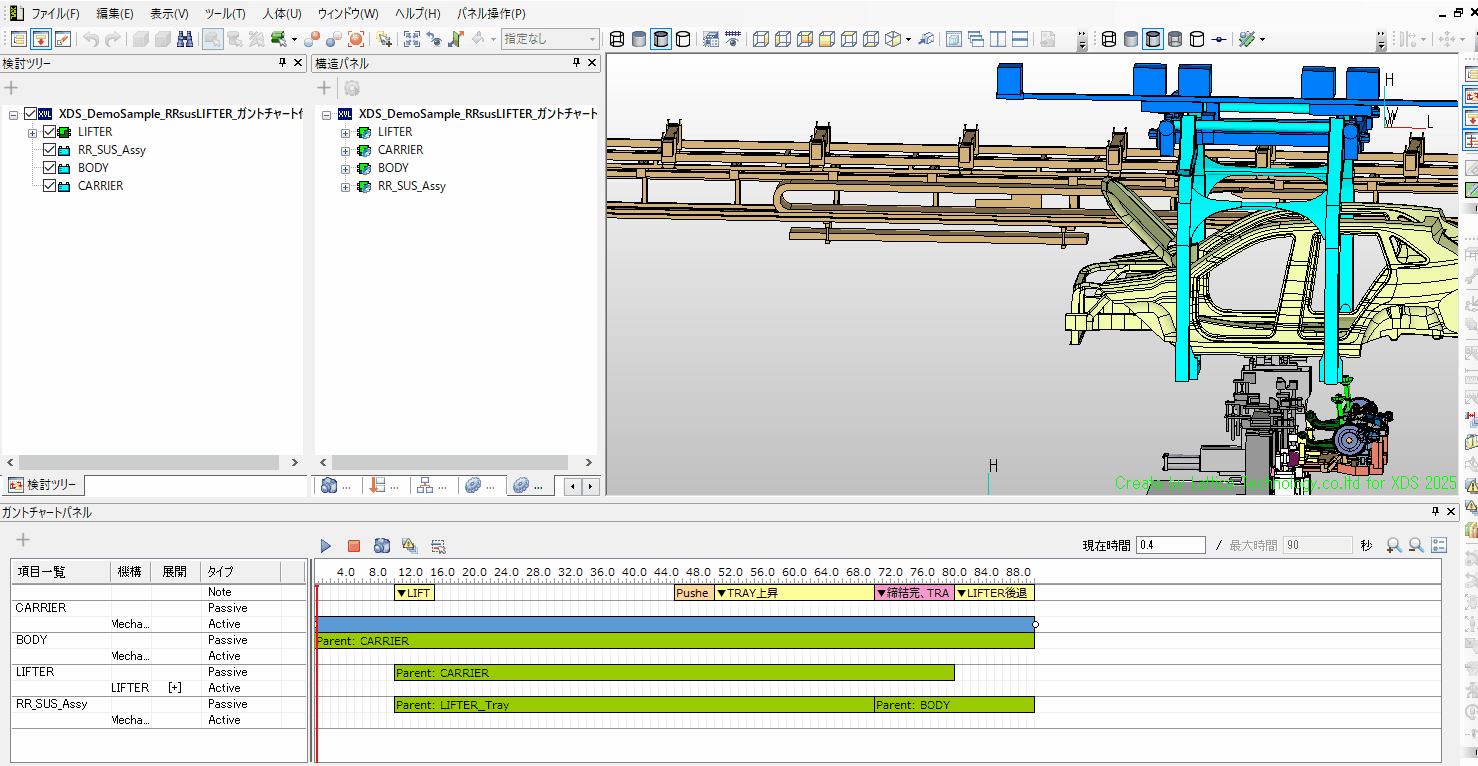This screenshot has height=766, width=1478.
Task: Click the 現在時間 input field
Action: tap(1170, 545)
